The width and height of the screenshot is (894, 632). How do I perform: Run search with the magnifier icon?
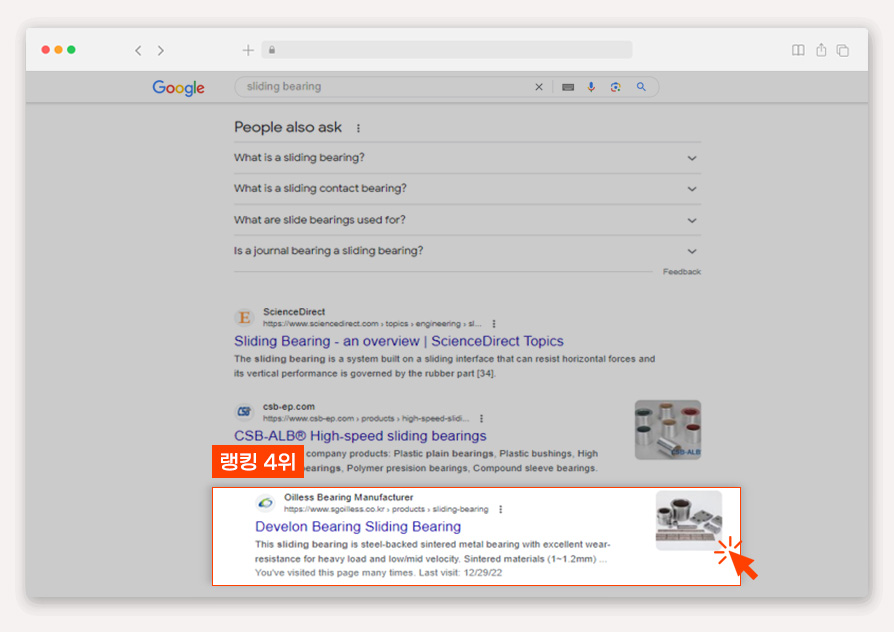[641, 87]
